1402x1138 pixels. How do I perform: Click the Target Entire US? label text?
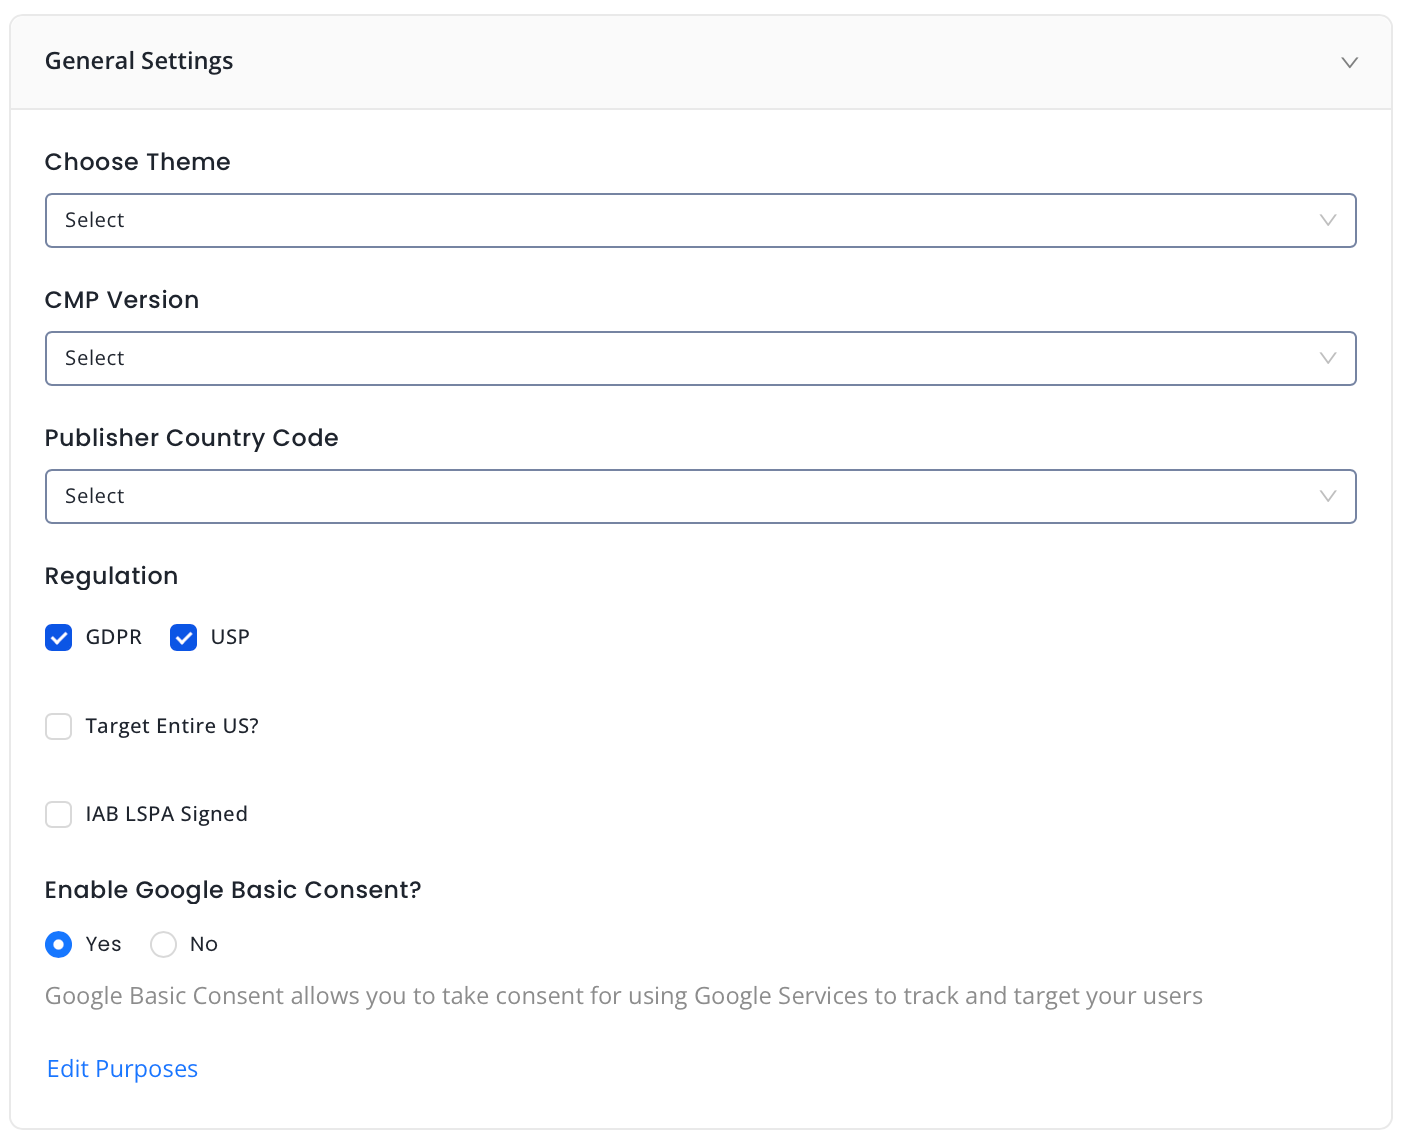click(172, 726)
